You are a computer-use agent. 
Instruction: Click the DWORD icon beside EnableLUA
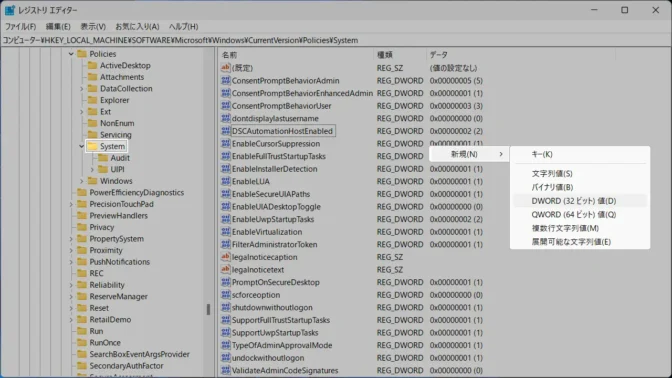click(225, 181)
